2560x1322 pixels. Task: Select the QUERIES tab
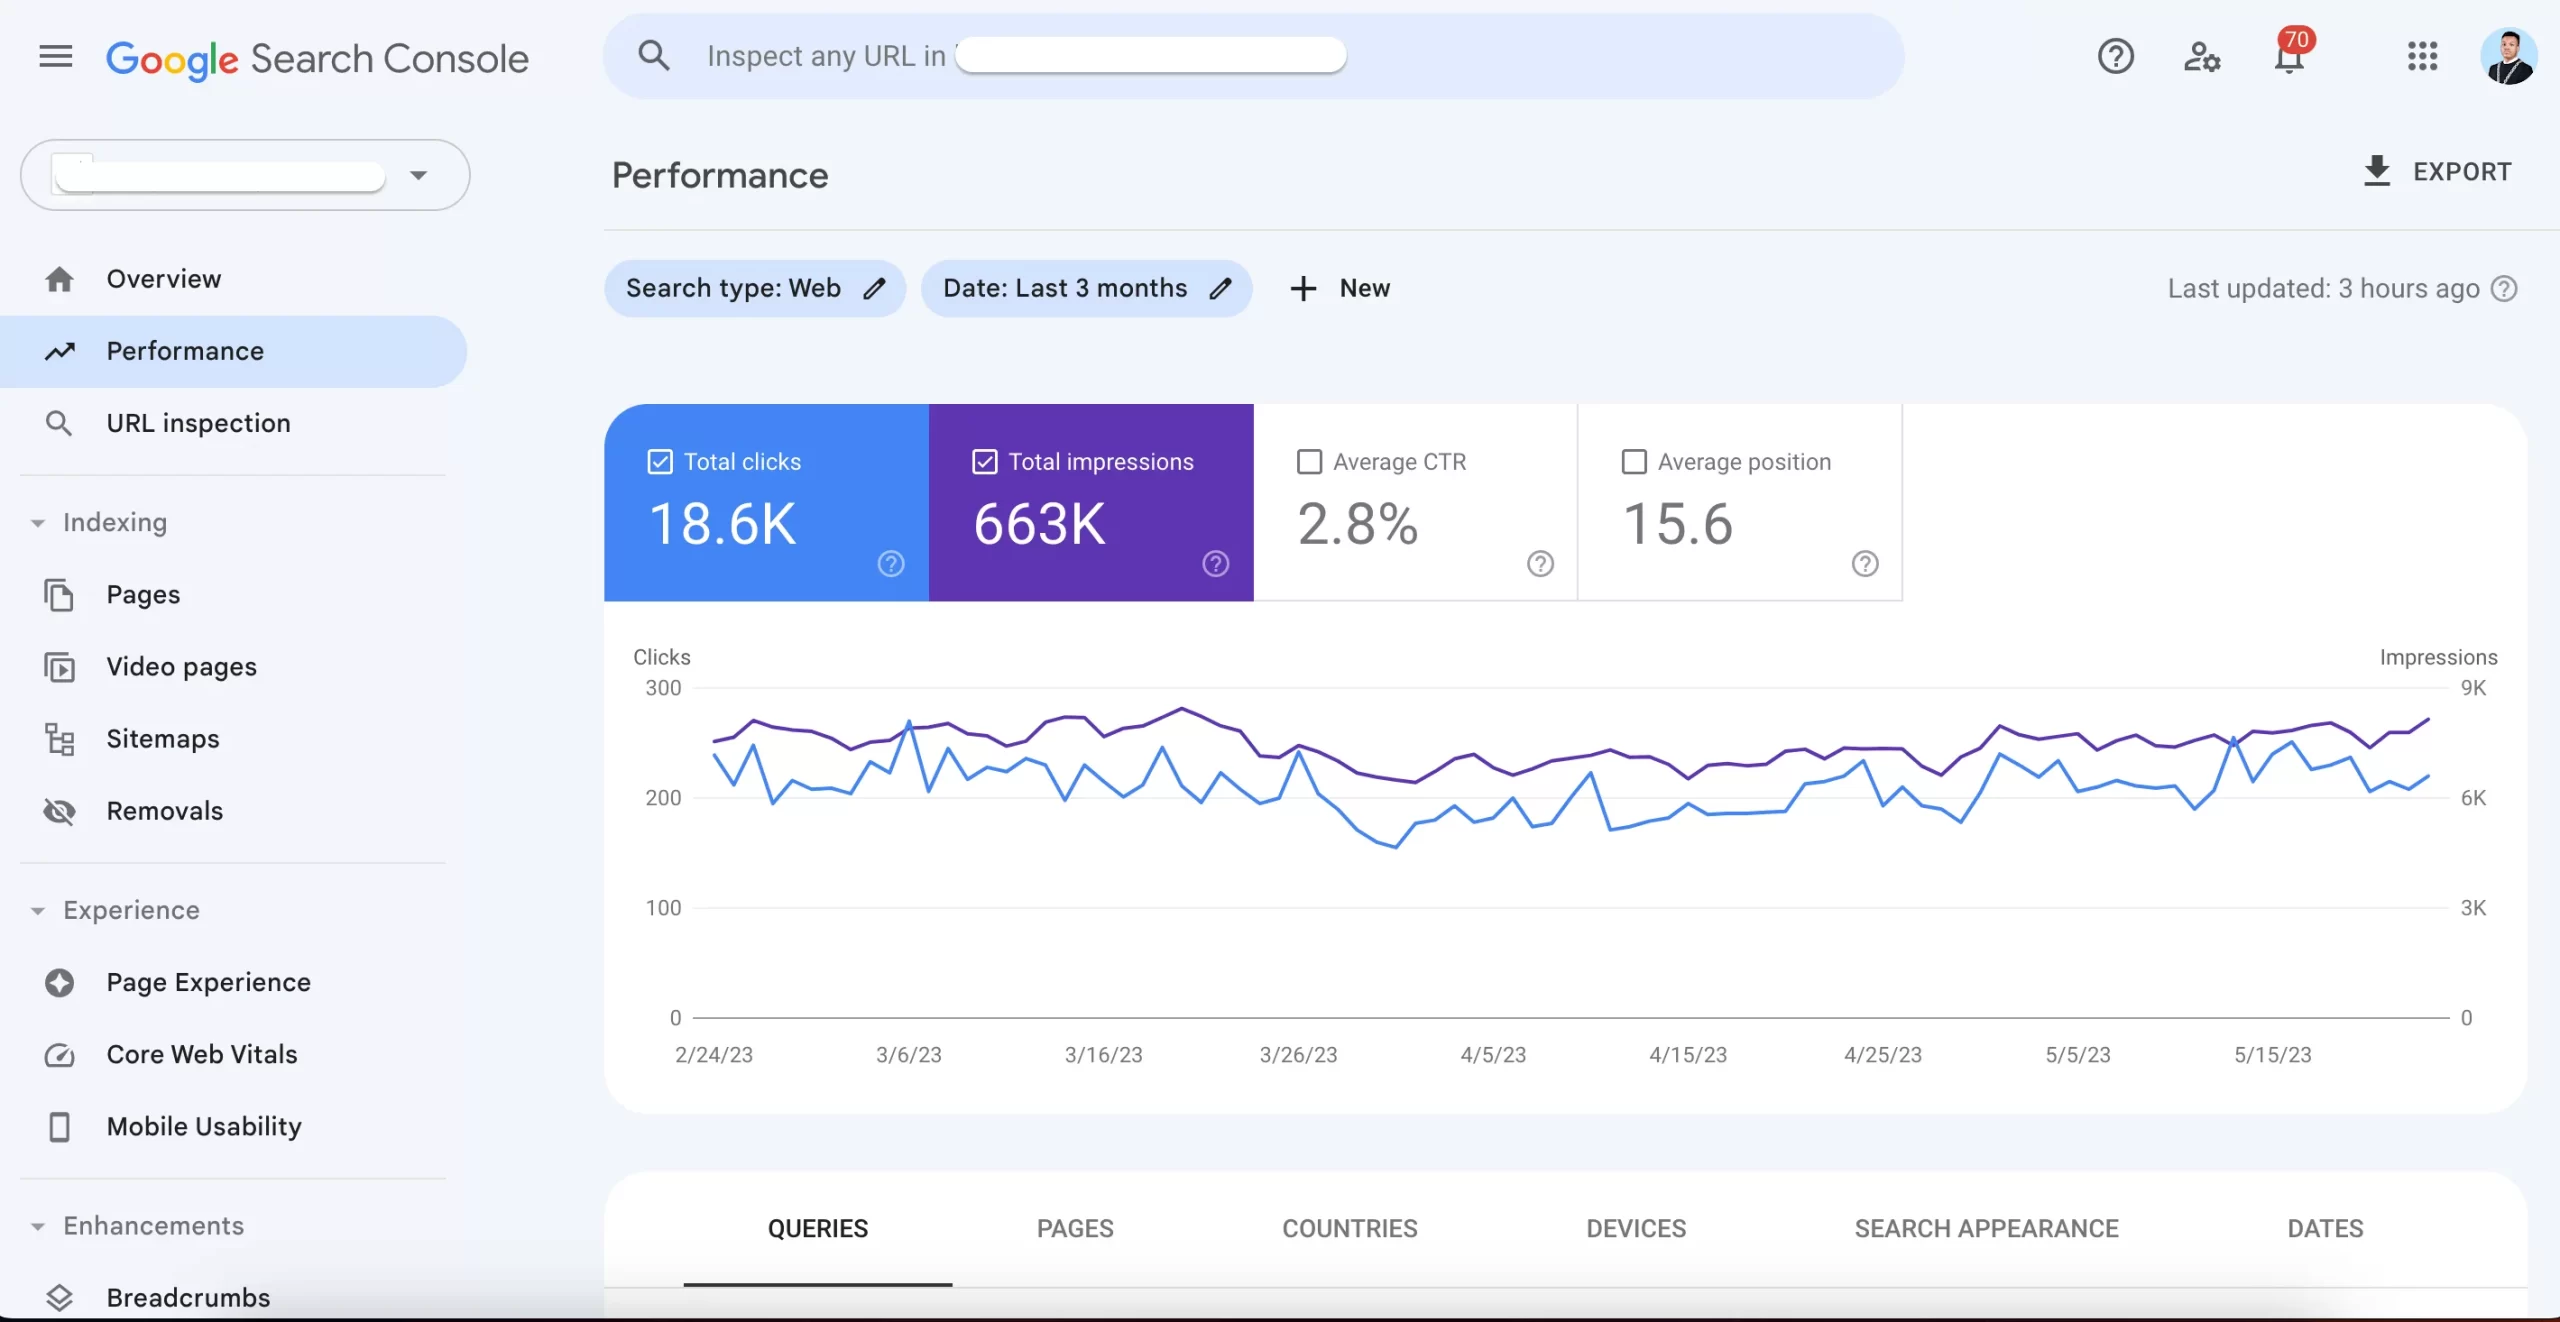(x=817, y=1228)
